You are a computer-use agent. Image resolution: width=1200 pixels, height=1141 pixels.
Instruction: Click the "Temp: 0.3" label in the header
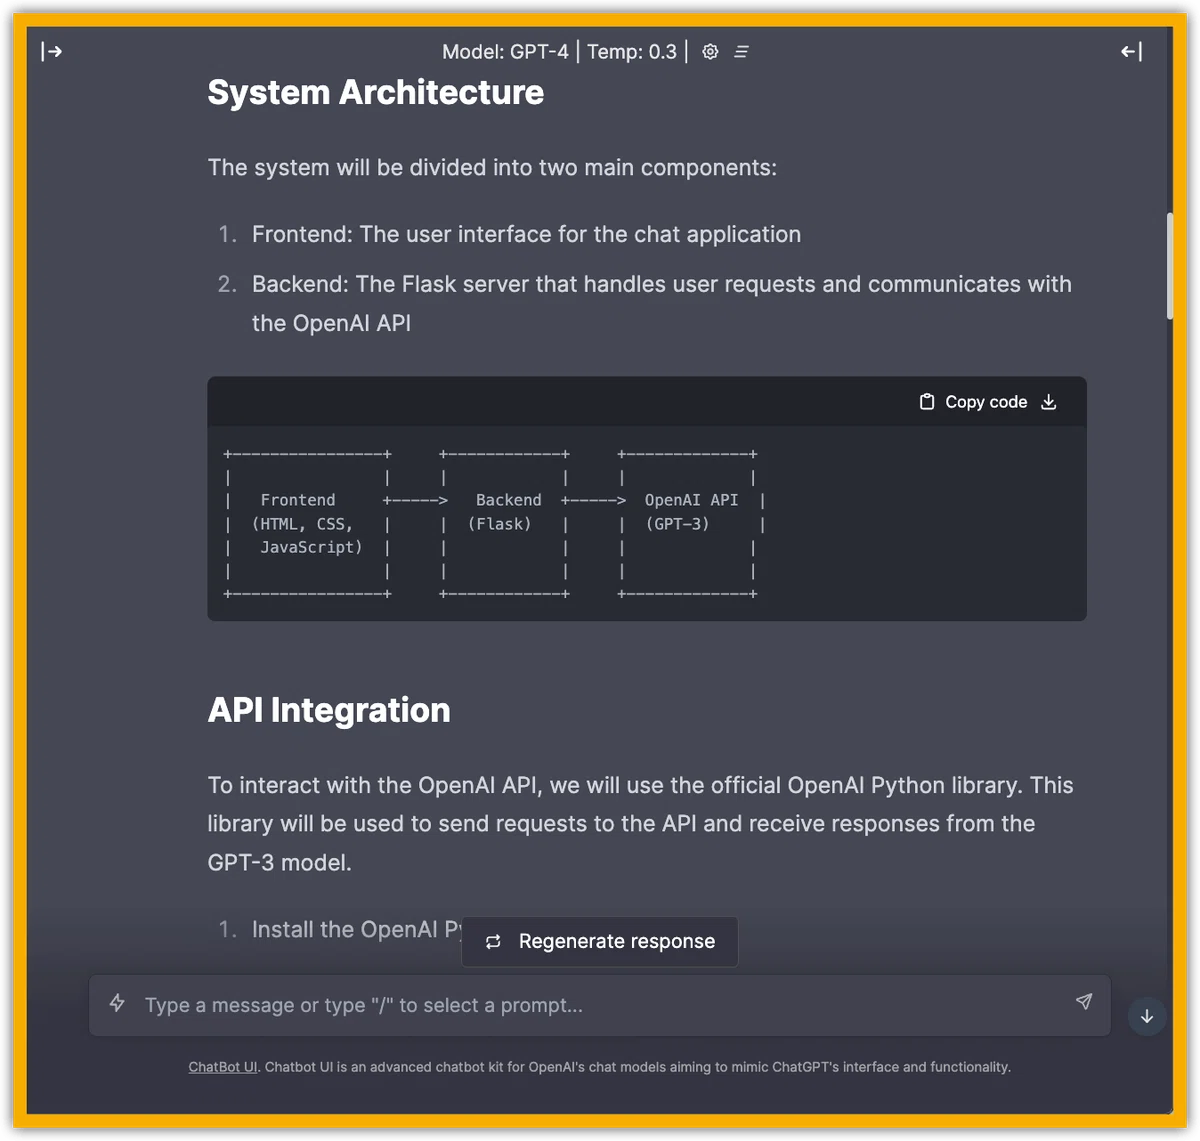(632, 52)
